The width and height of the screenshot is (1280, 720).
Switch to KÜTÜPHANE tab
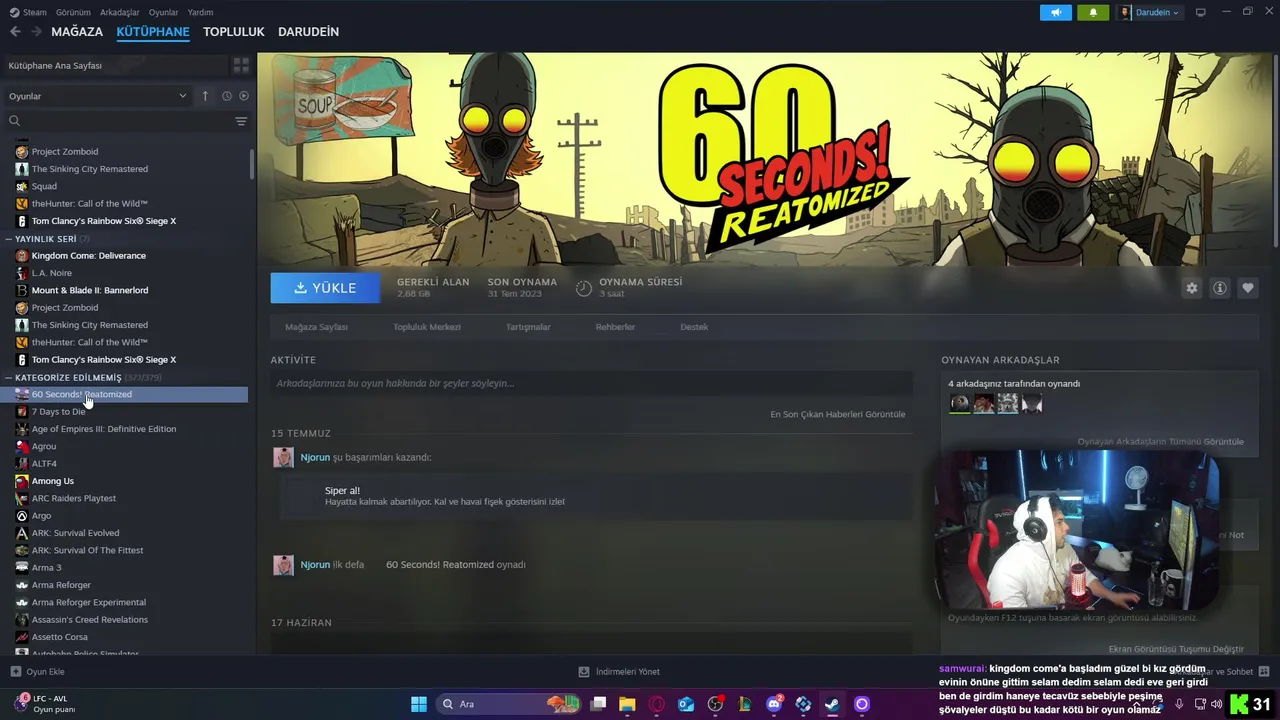(x=153, y=31)
